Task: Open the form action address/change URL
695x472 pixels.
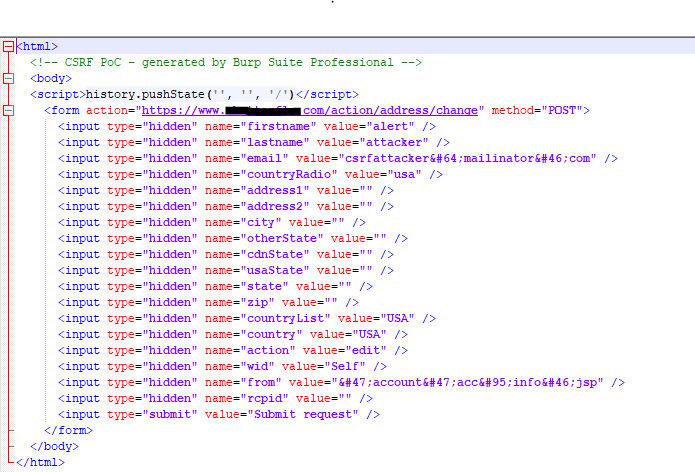Action: pos(309,110)
